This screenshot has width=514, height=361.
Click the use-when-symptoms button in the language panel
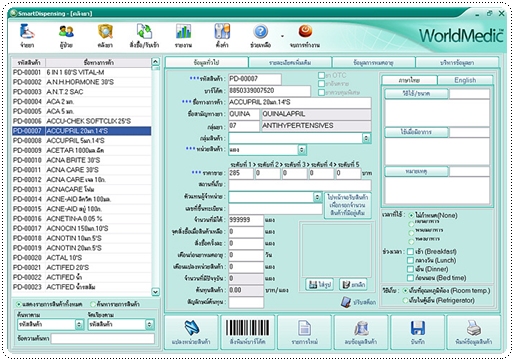pos(416,132)
